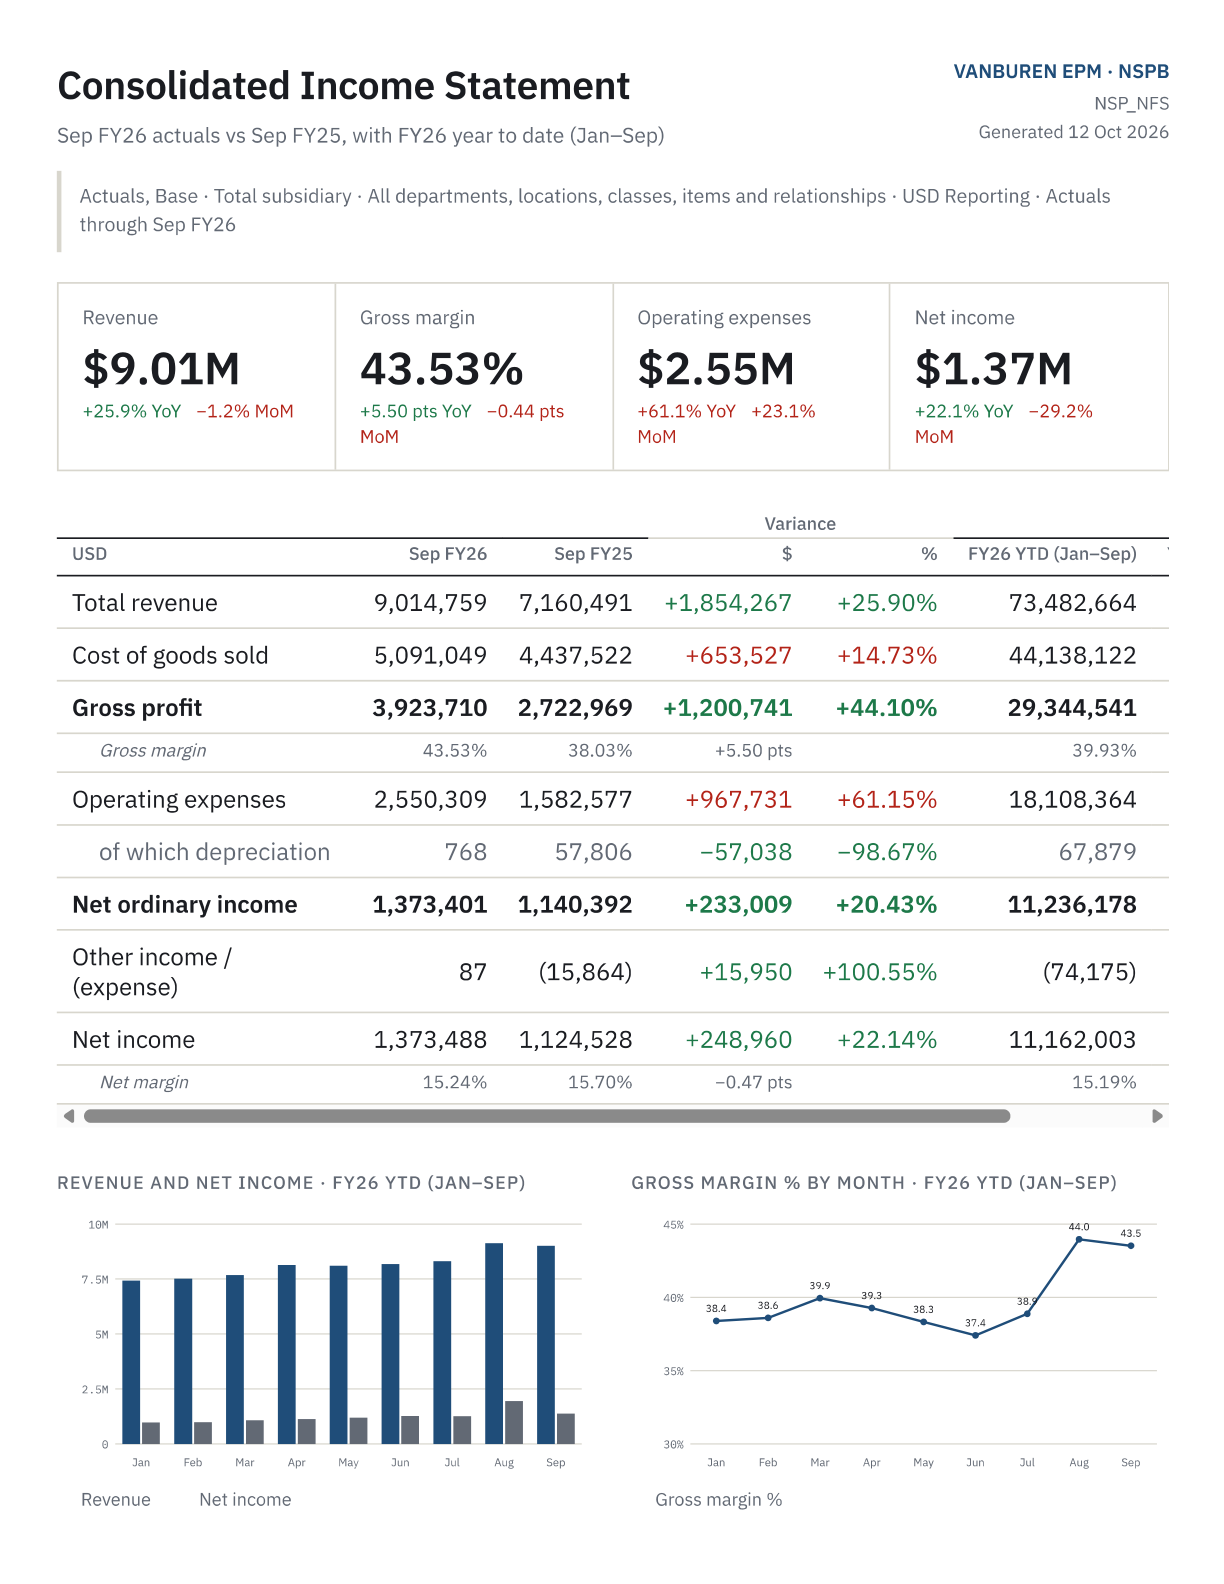
Task: Click the +61.1% YoY operating expenses indicator
Action: [x=686, y=411]
